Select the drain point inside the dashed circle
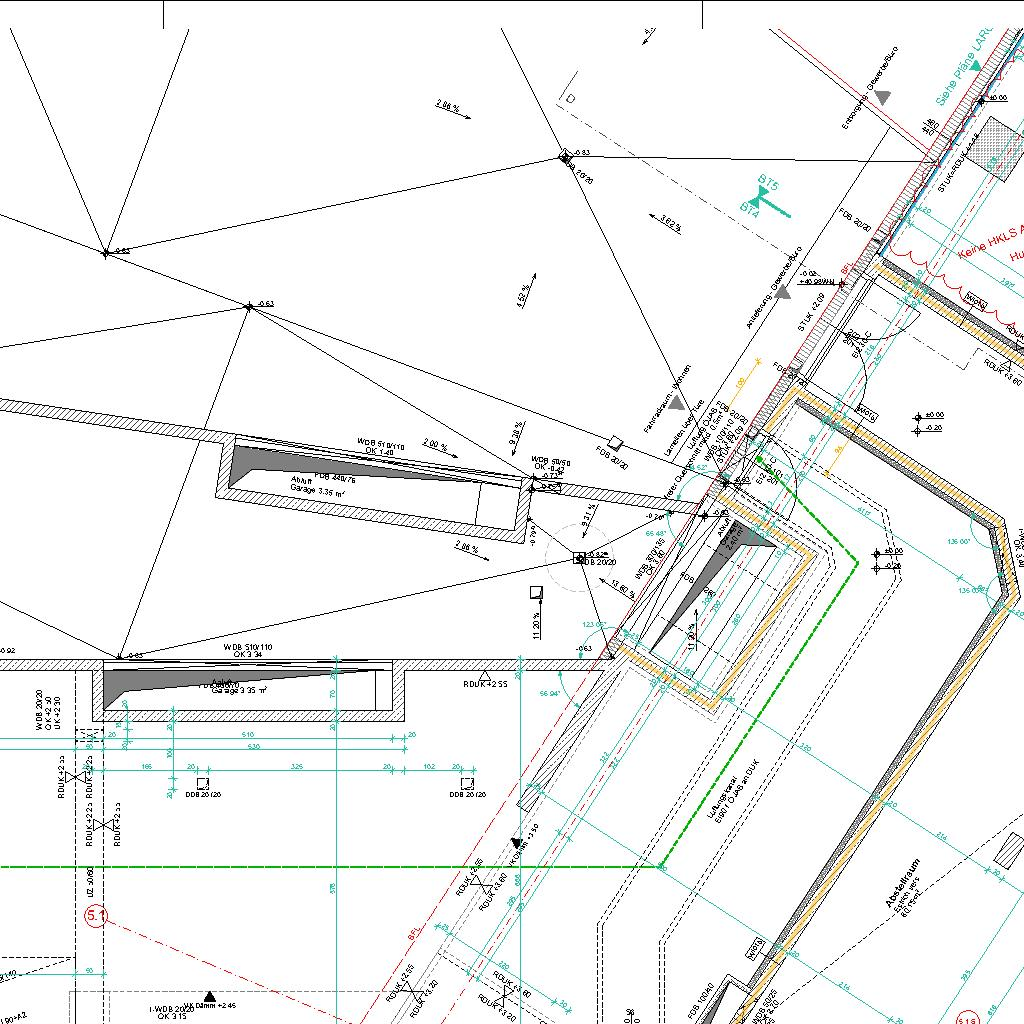The height and width of the screenshot is (1024, 1024). pyautogui.click(x=579, y=557)
